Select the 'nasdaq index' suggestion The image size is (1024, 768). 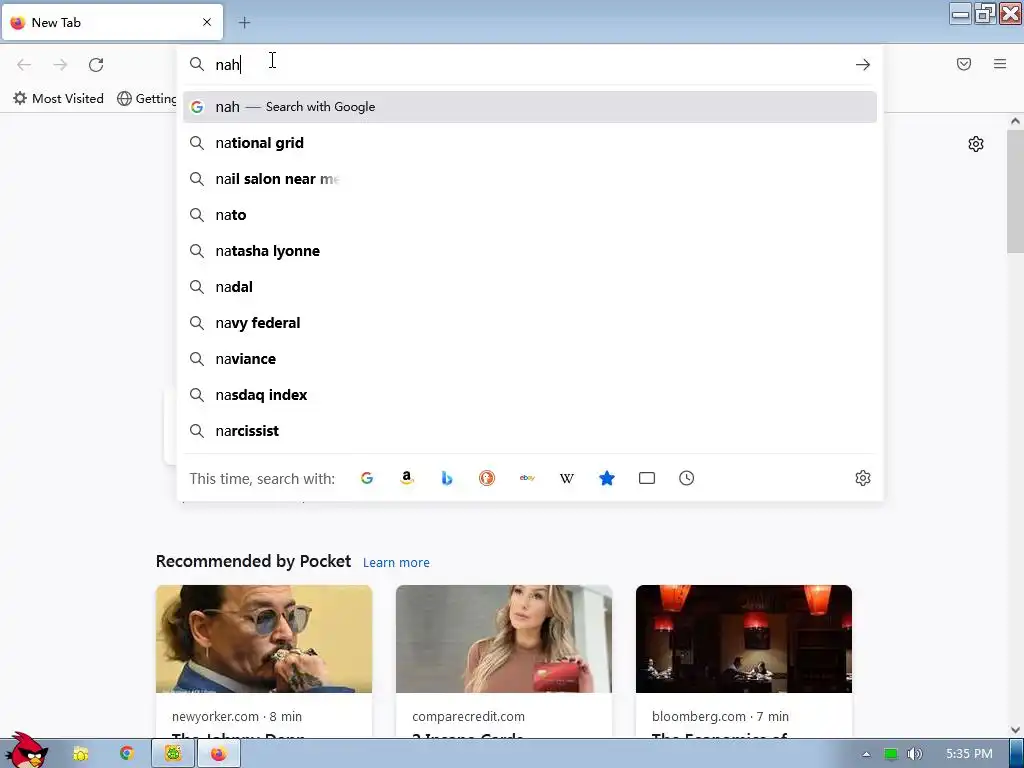click(530, 394)
